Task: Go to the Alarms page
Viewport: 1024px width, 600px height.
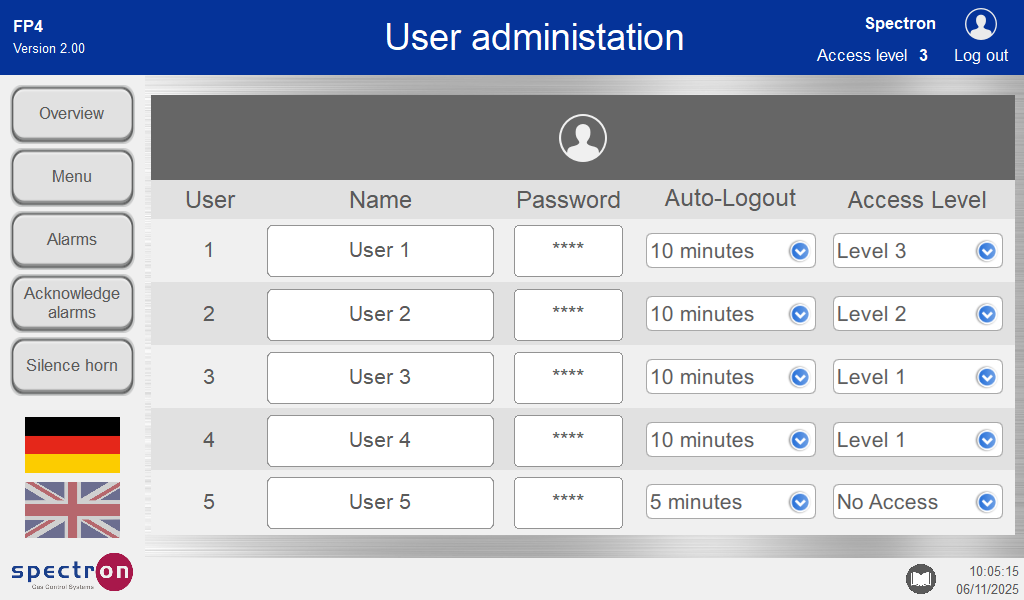Action: (x=72, y=240)
